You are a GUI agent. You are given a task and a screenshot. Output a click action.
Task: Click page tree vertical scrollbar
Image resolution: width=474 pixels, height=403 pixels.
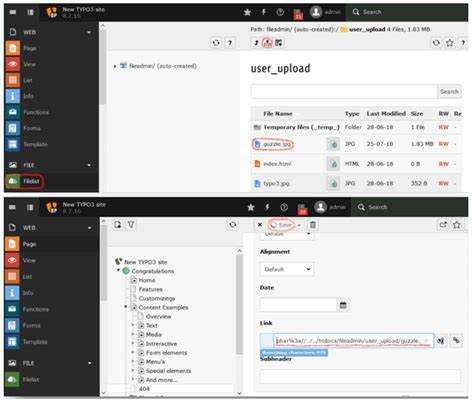[239, 305]
